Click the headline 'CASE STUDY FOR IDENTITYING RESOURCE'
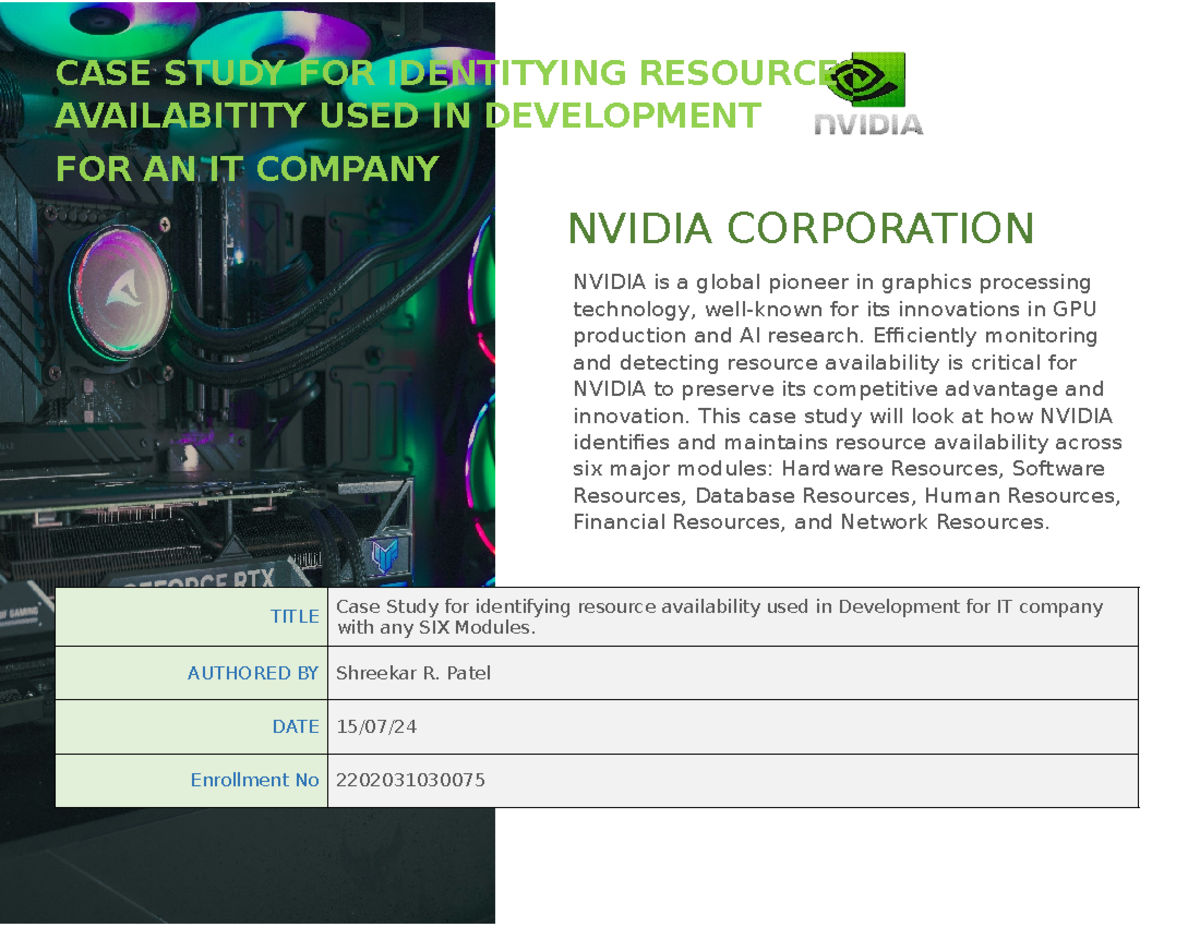Viewport: 1200px width, 927px height. point(447,73)
